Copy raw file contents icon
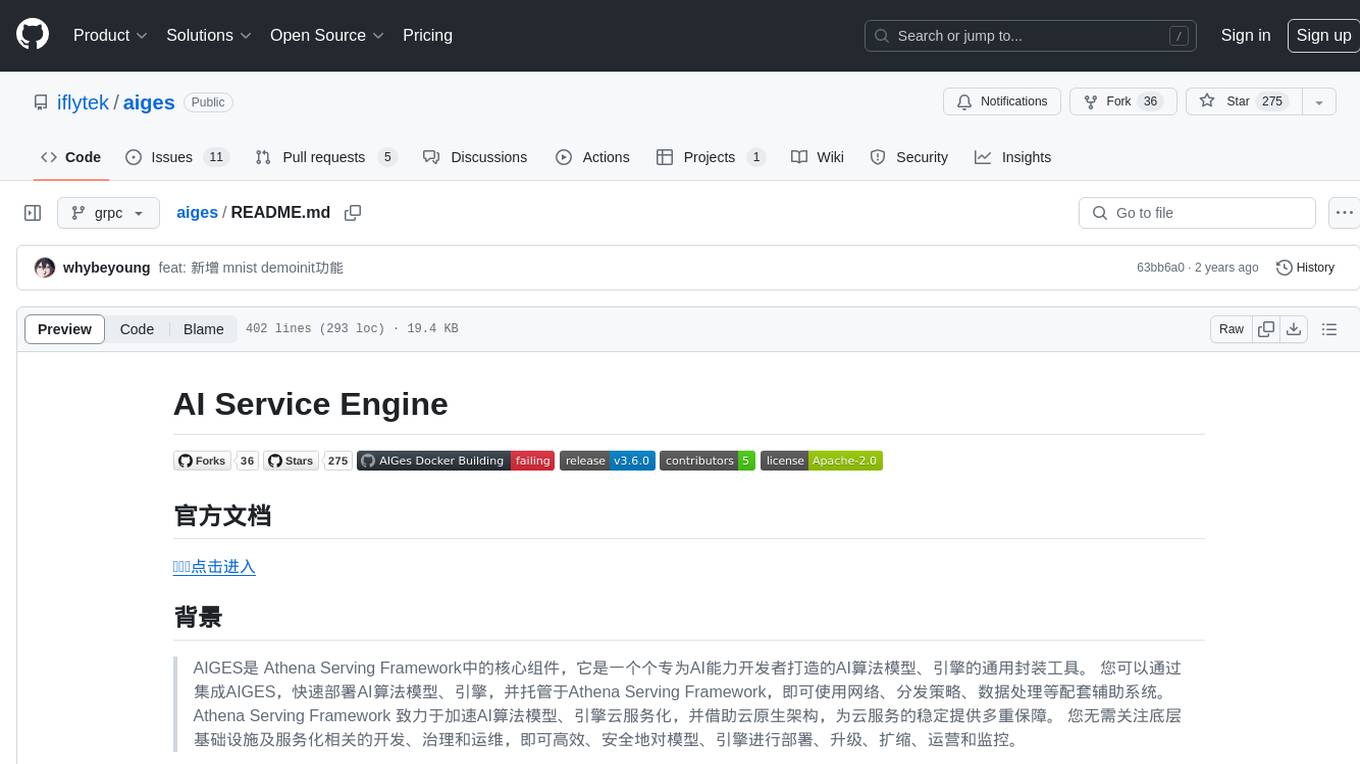Viewport: 1360px width, 764px height. pos(1266,329)
